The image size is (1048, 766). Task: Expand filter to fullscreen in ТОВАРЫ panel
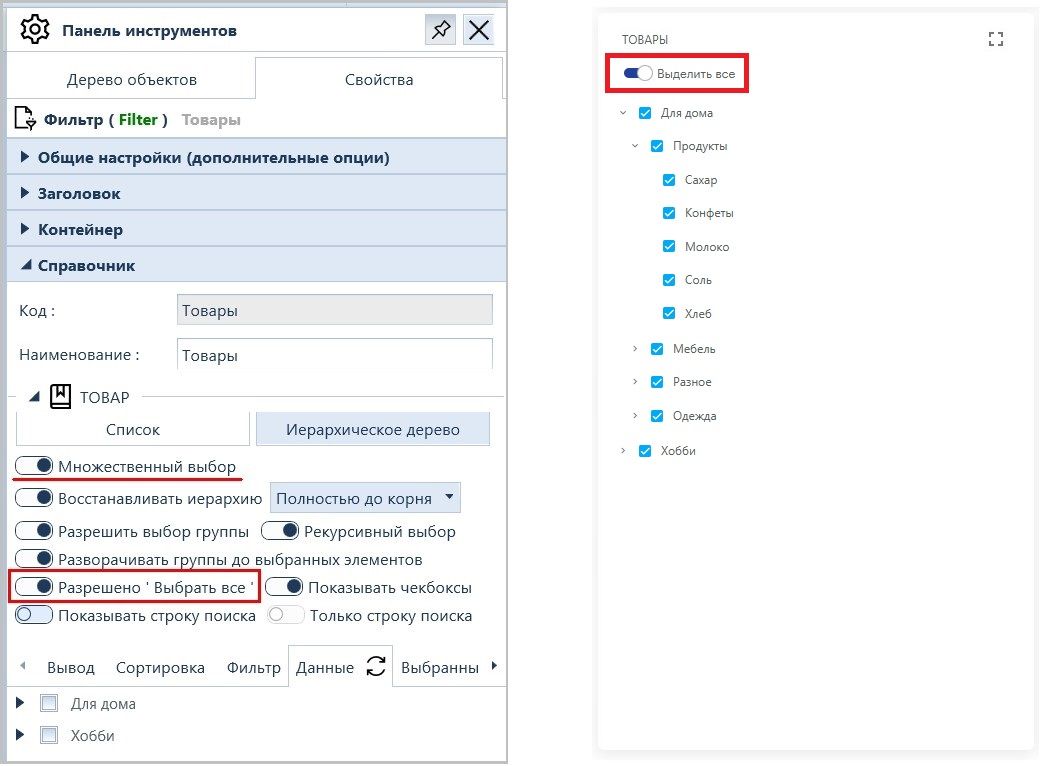(996, 39)
